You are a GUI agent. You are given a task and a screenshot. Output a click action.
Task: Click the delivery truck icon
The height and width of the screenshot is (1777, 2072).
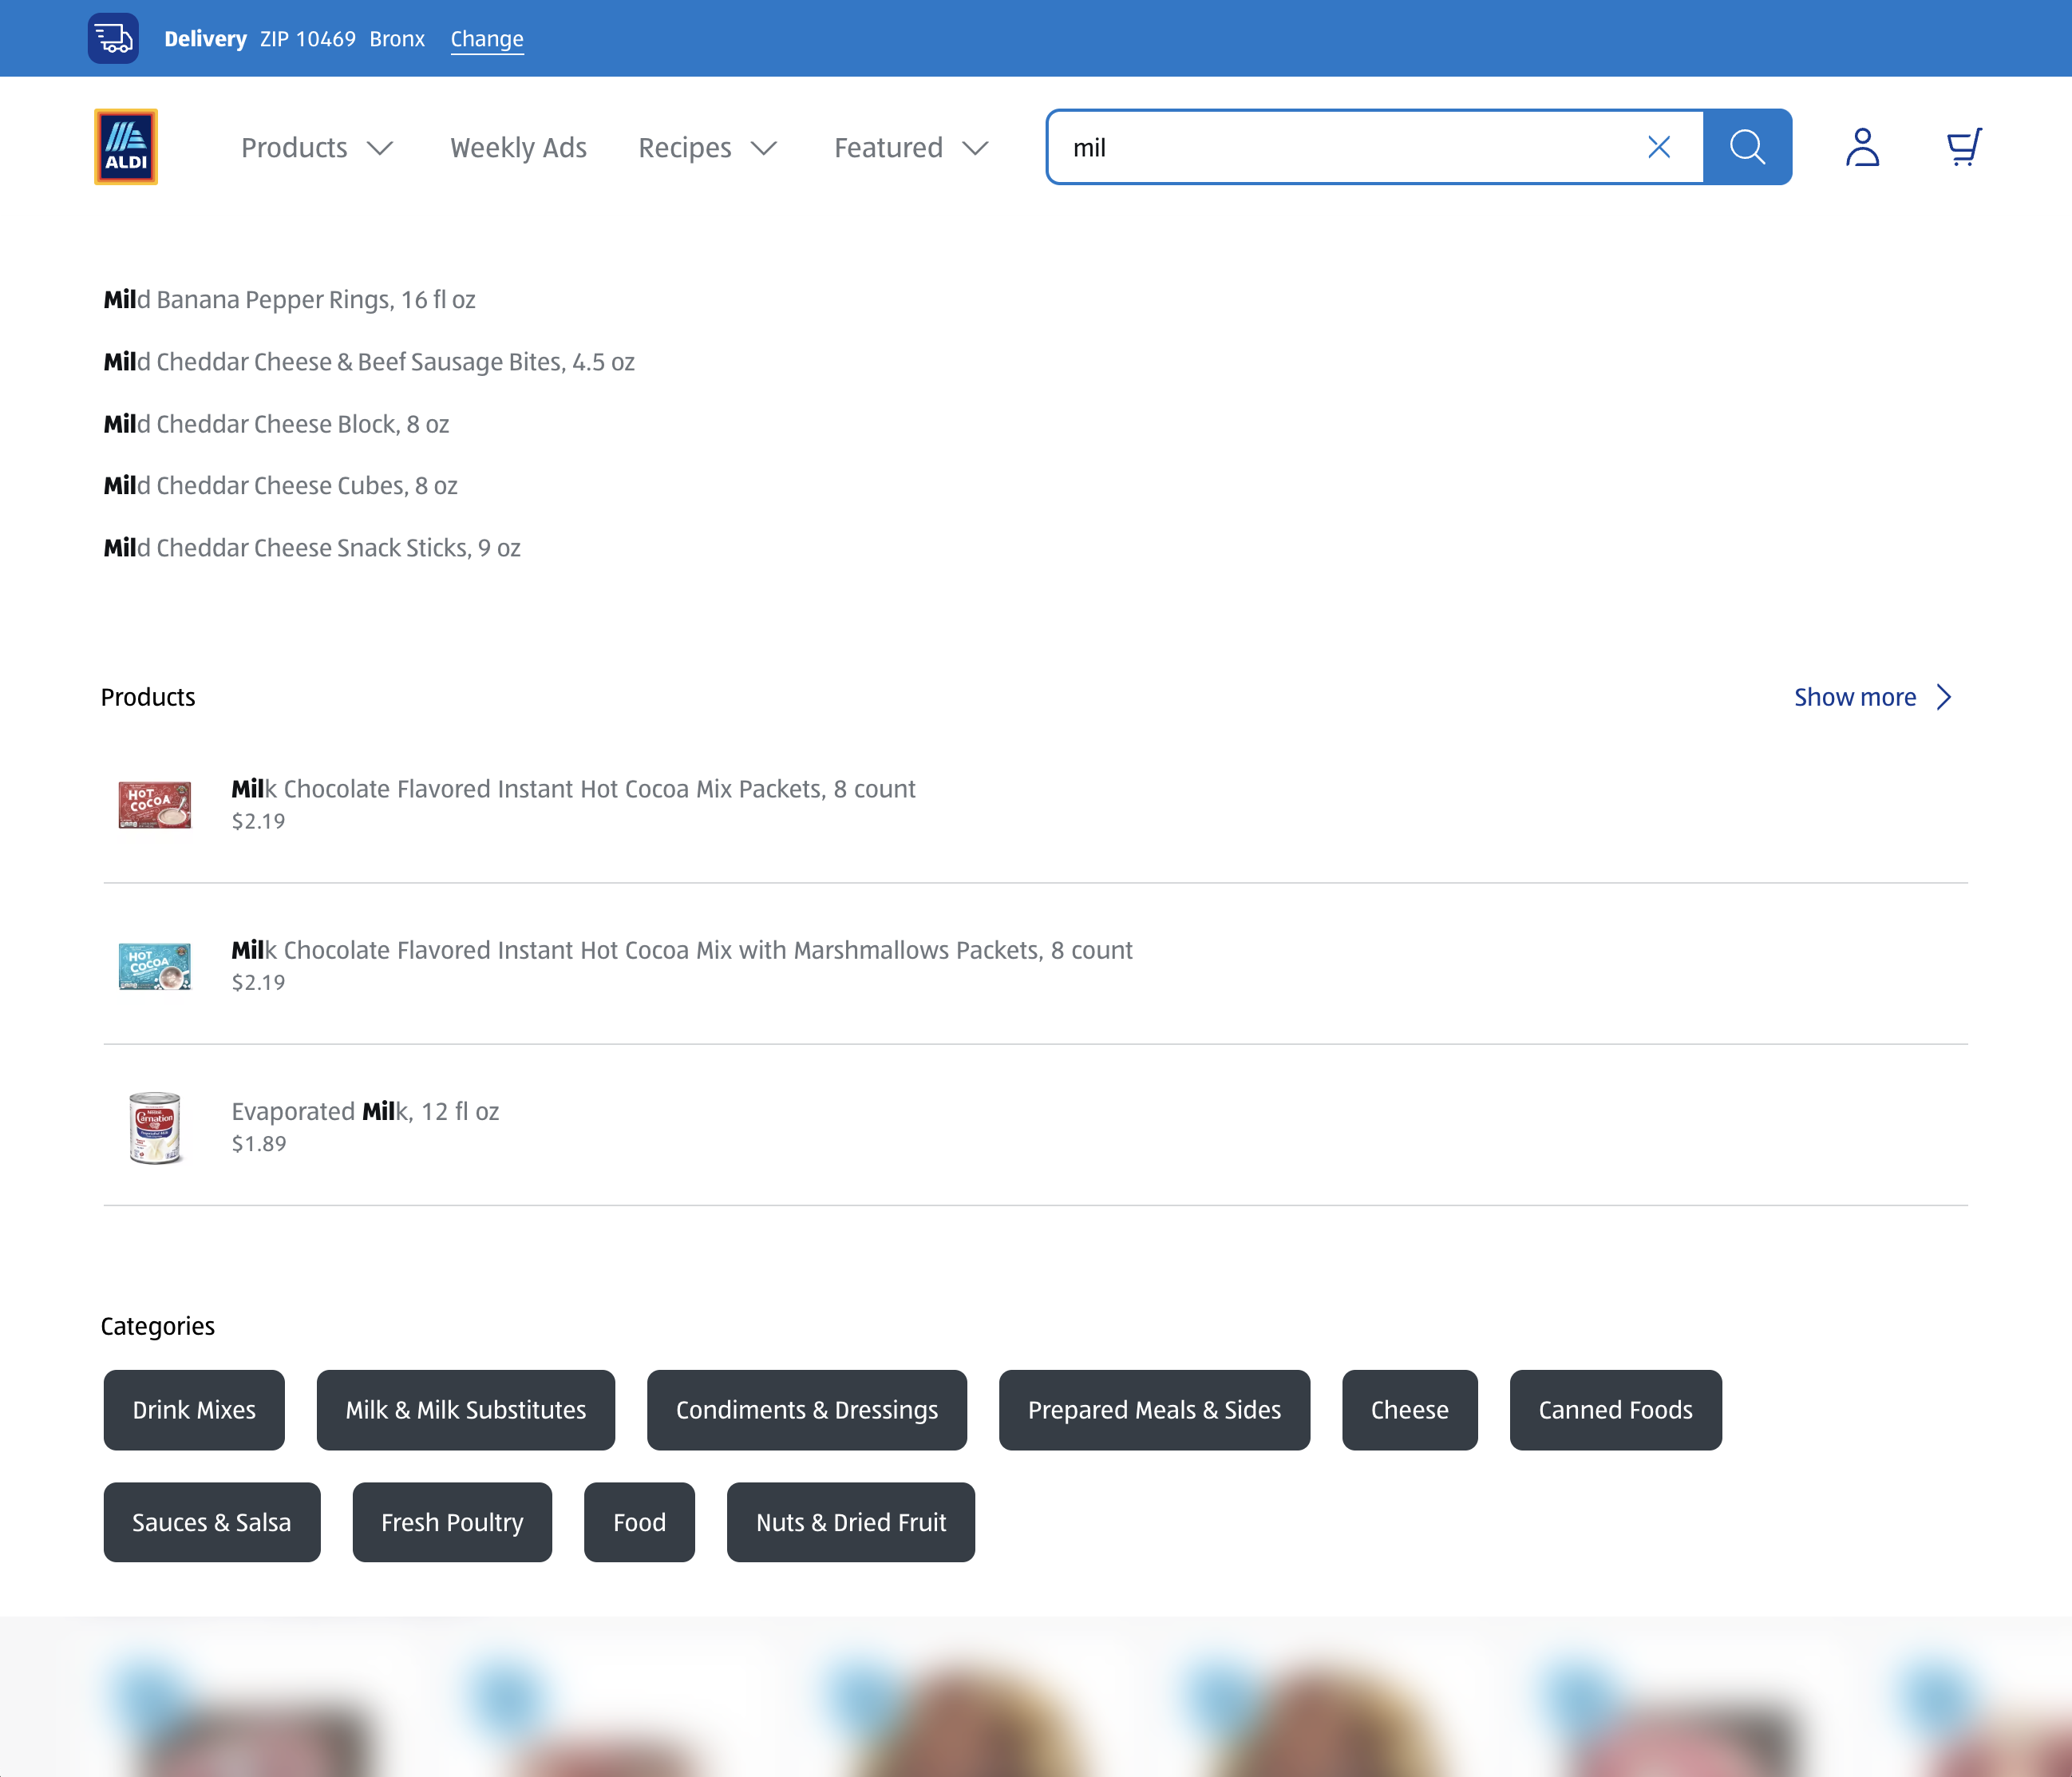coord(112,38)
